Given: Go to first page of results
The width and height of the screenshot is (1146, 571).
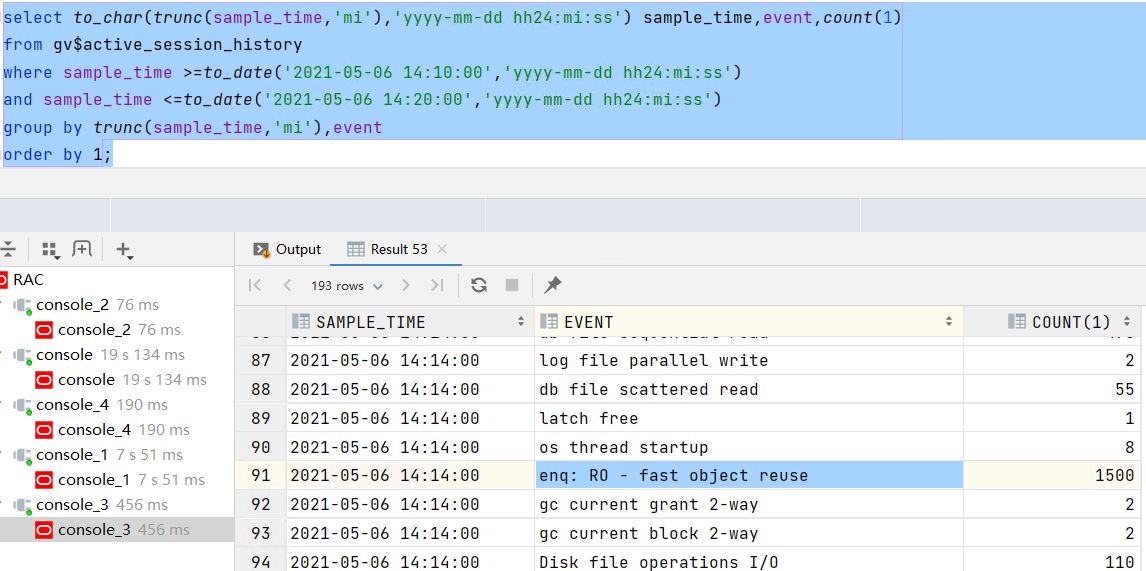Looking at the screenshot, I should point(255,286).
